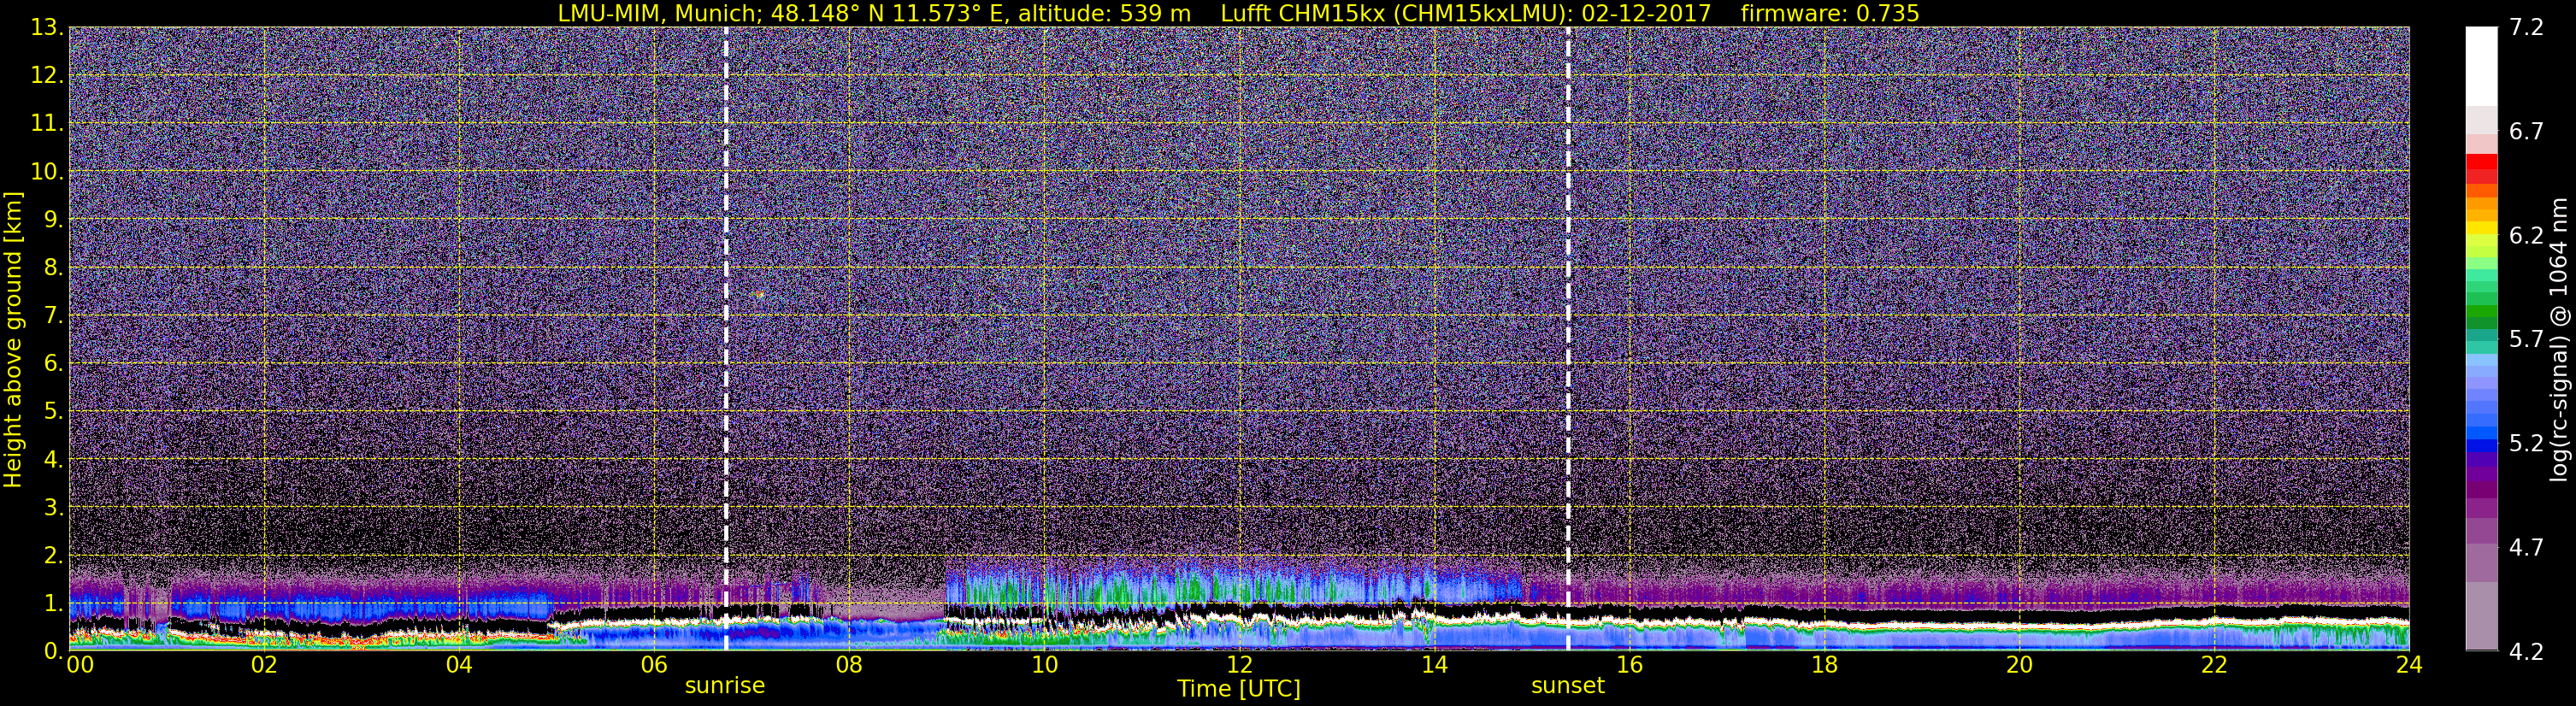Click the white dashed sunrise marker line
Viewport: 2576px width, 706px height.
tap(726, 338)
